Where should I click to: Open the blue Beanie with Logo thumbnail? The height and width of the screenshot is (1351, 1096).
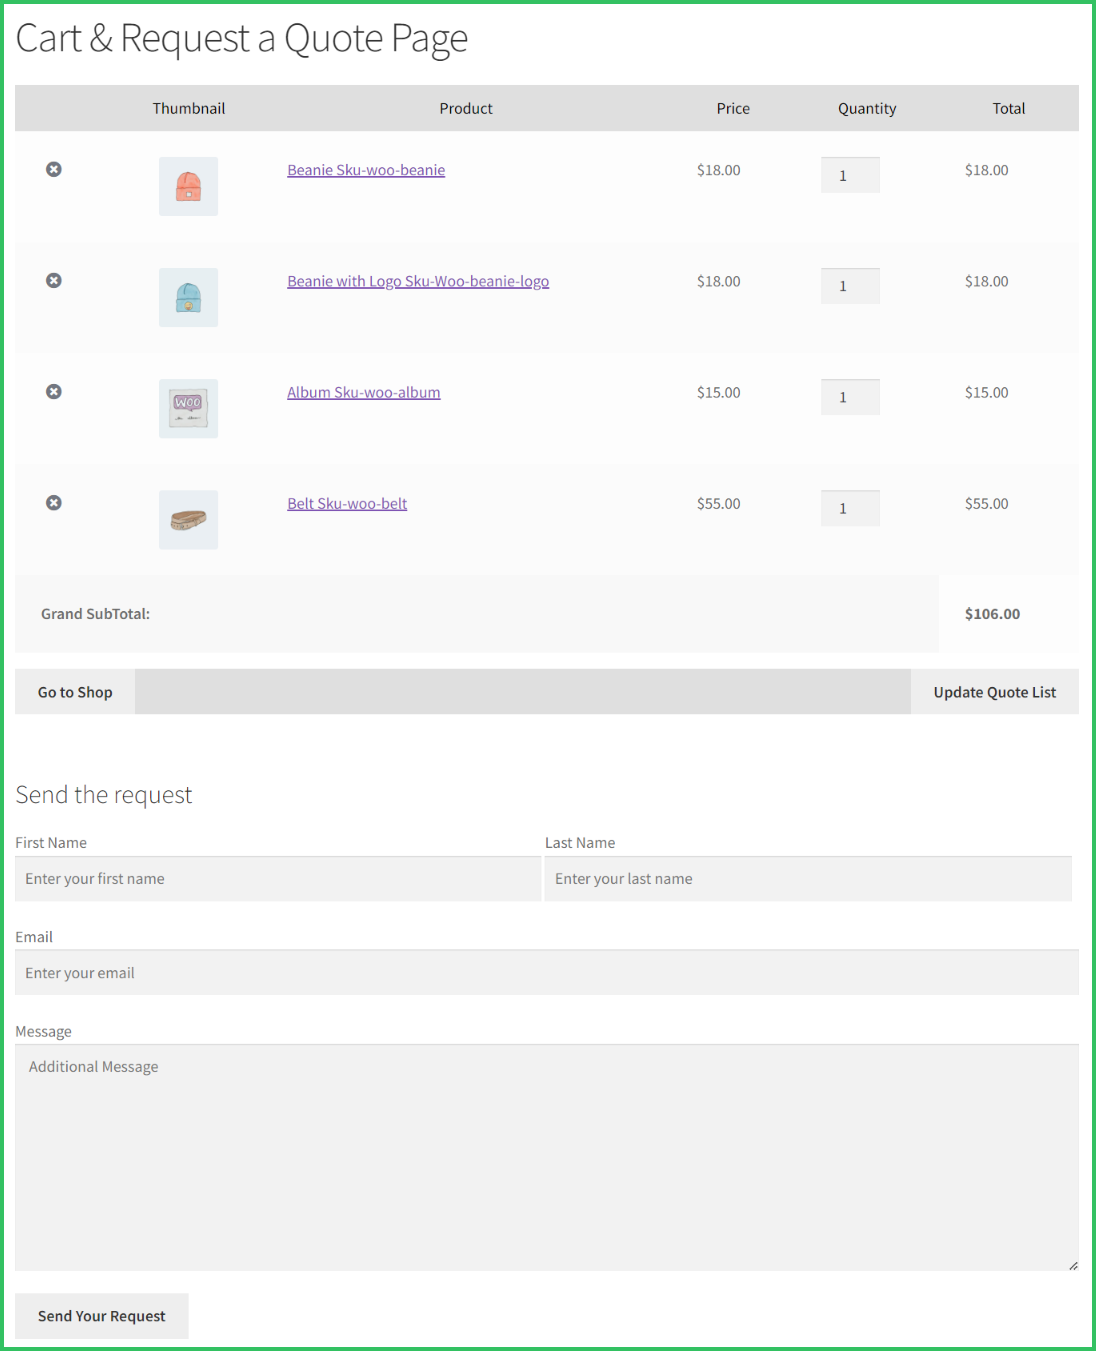tap(188, 297)
